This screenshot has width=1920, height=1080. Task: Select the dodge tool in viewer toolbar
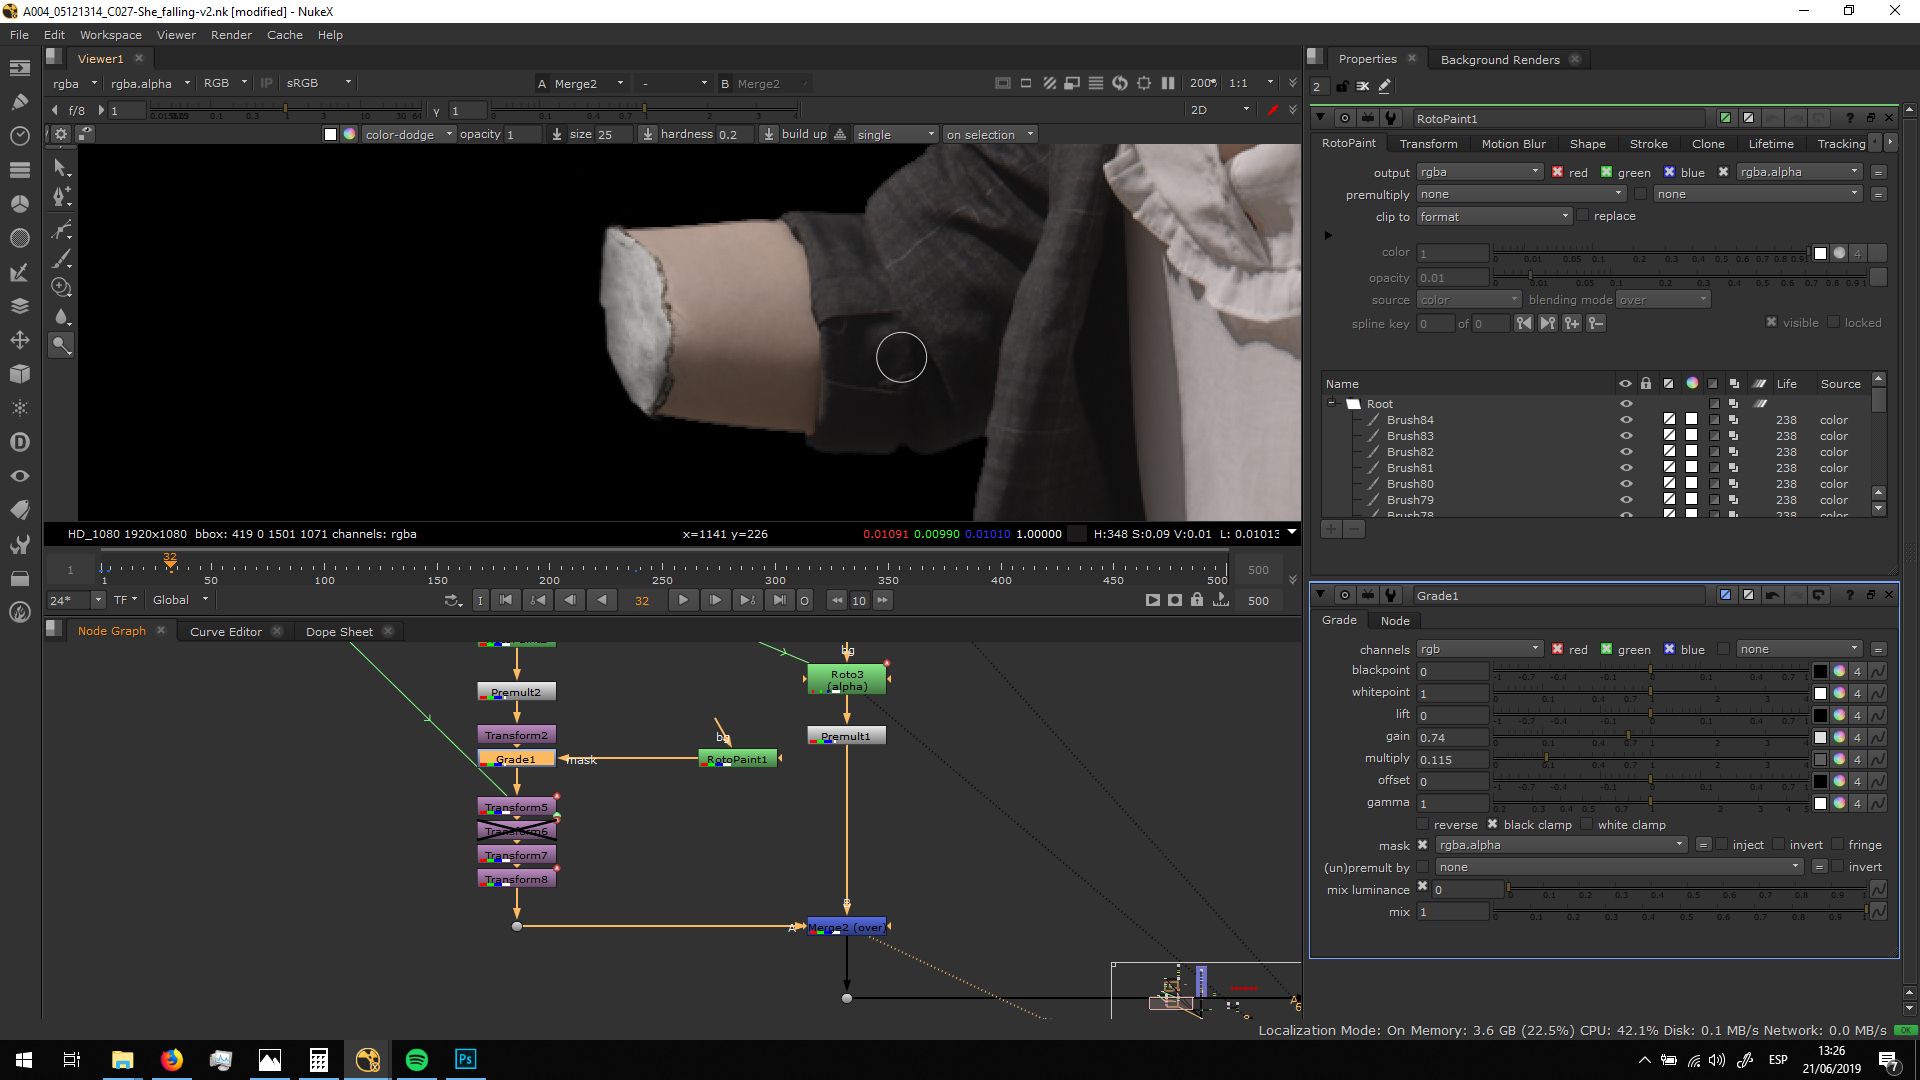(61, 345)
